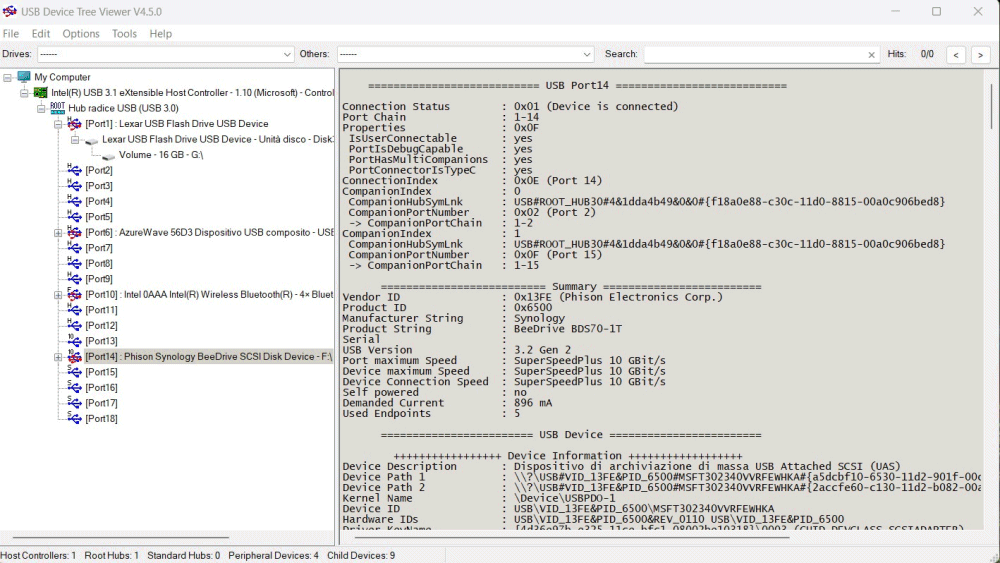Collapse the My Computer tree node

tap(8, 77)
